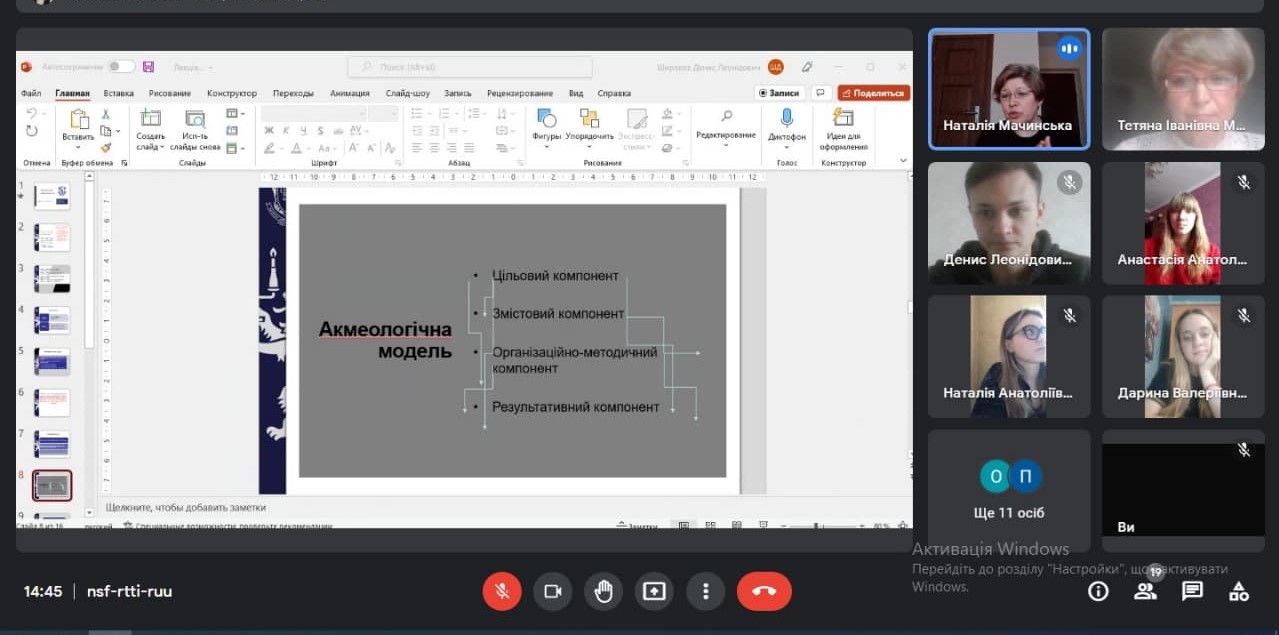Raise hand in the meeting

coord(603,591)
